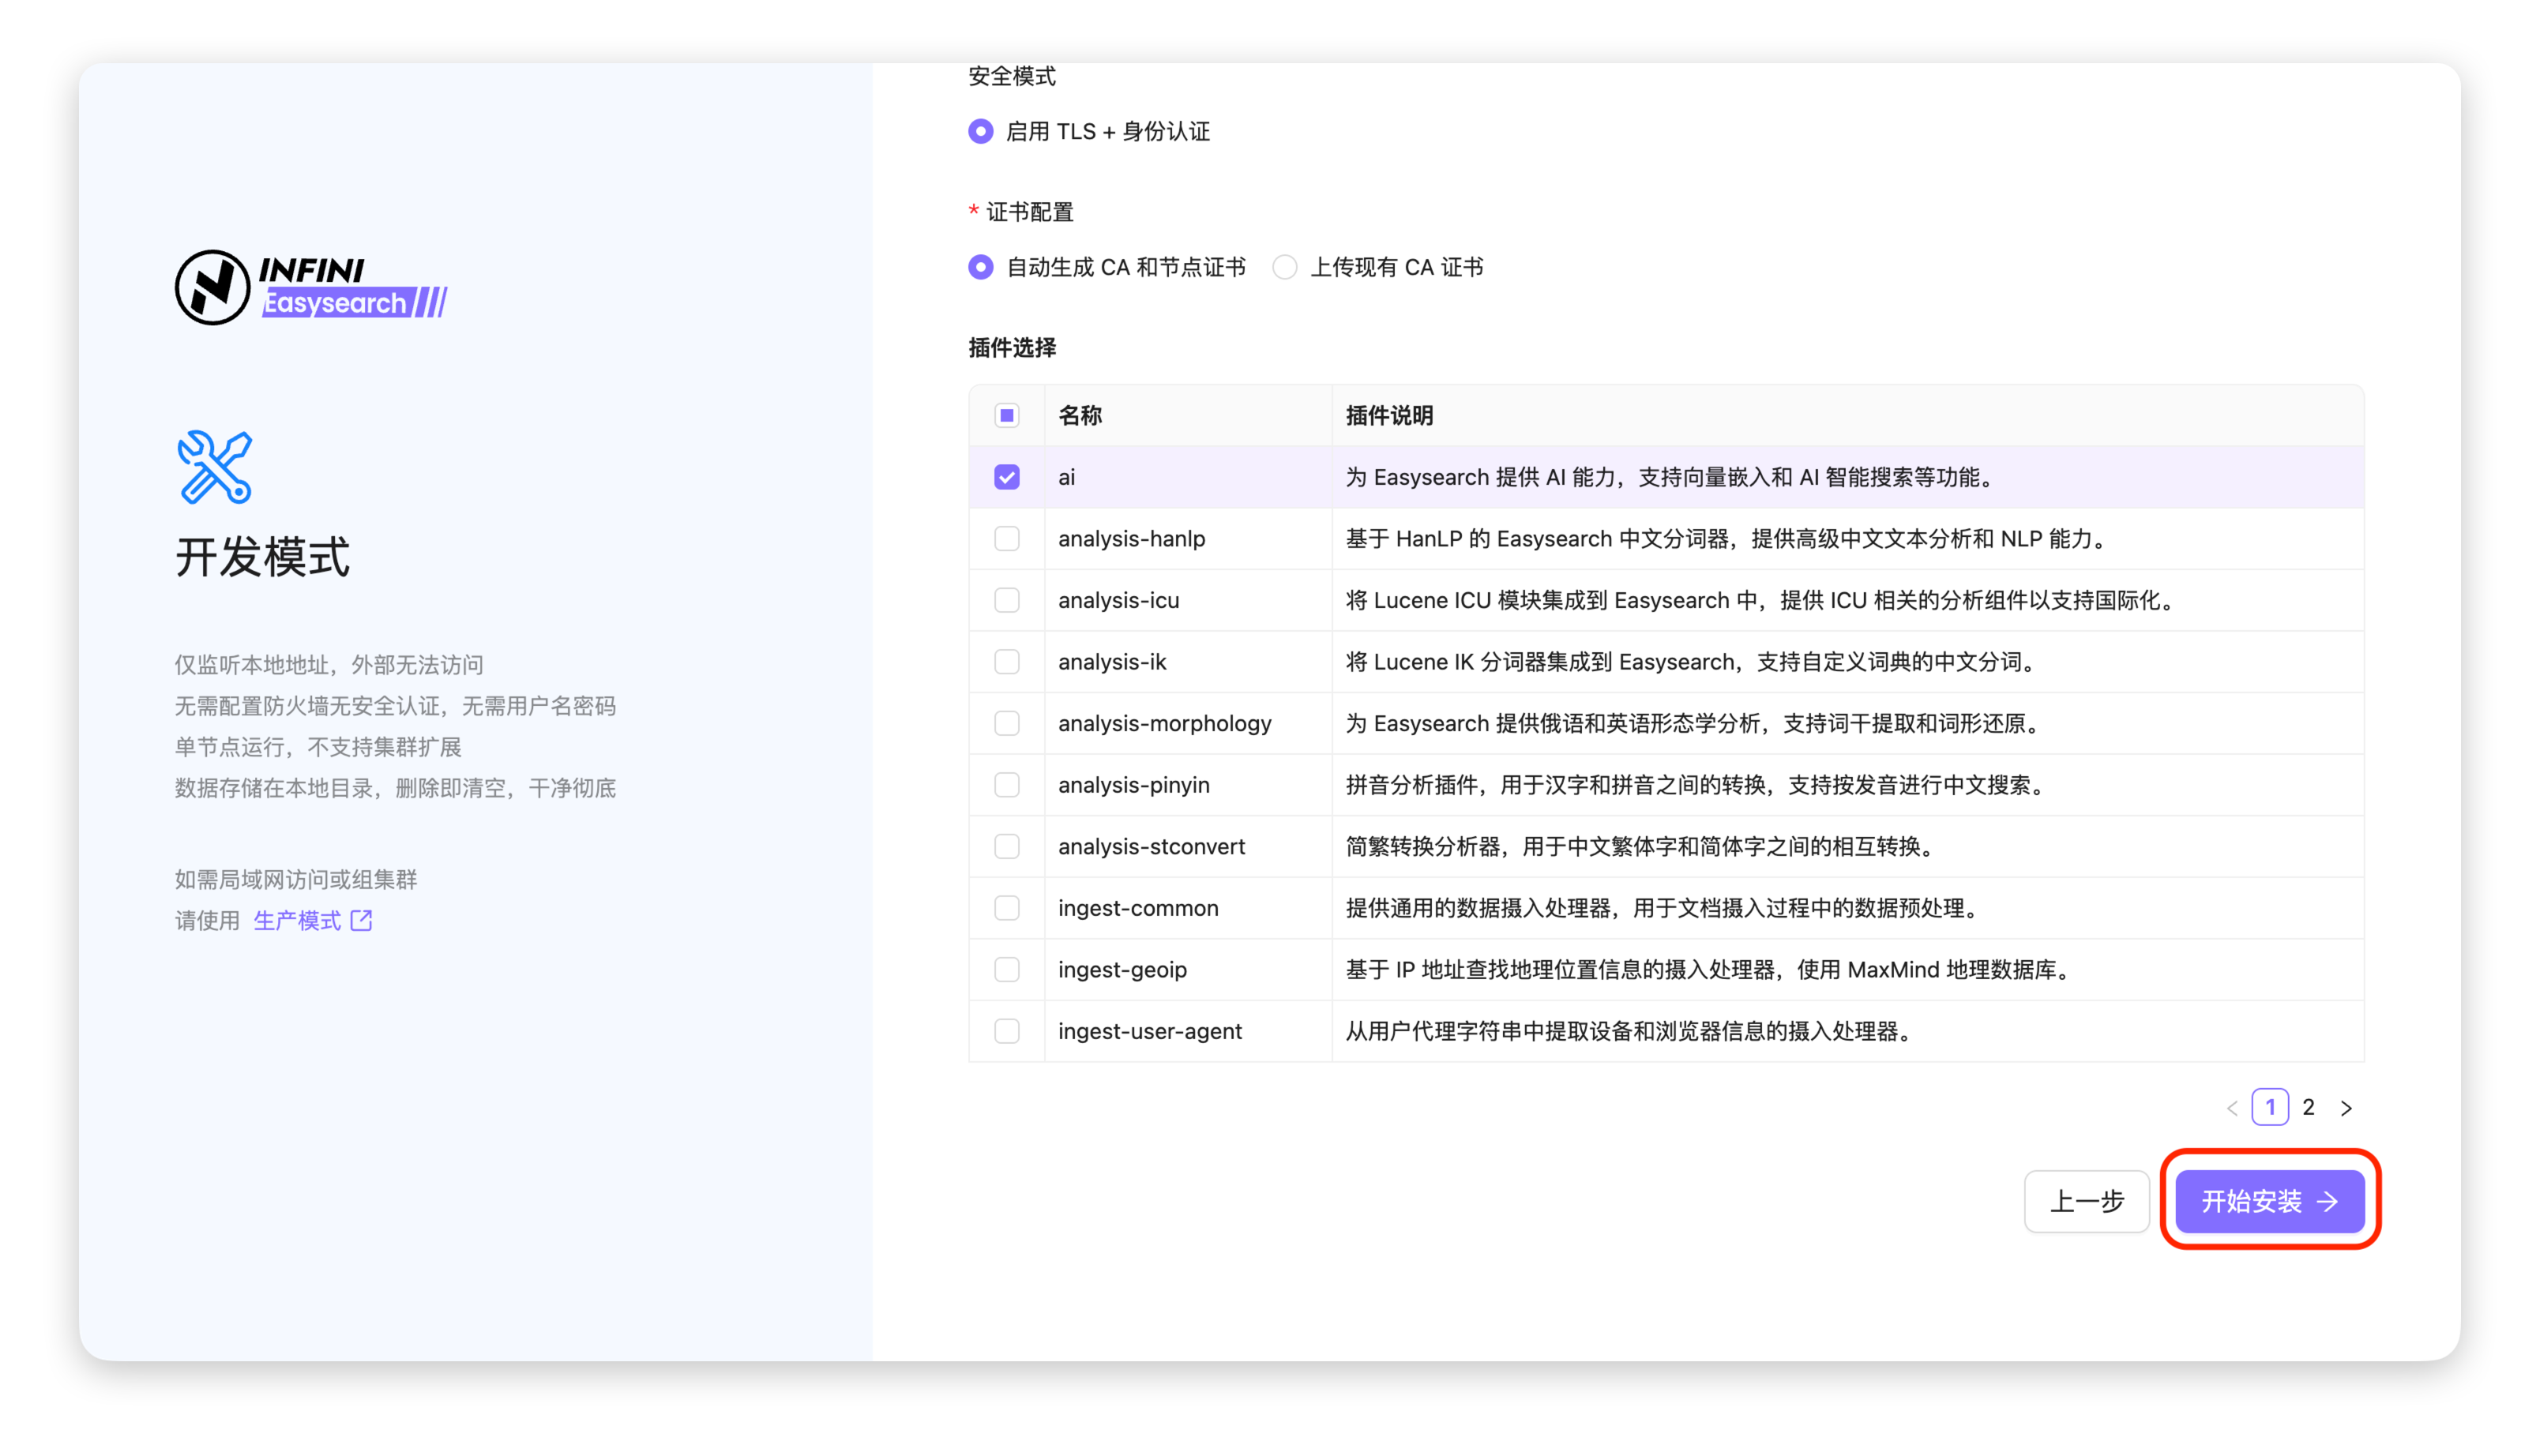Uncheck the ai plugin checkbox

click(1006, 477)
